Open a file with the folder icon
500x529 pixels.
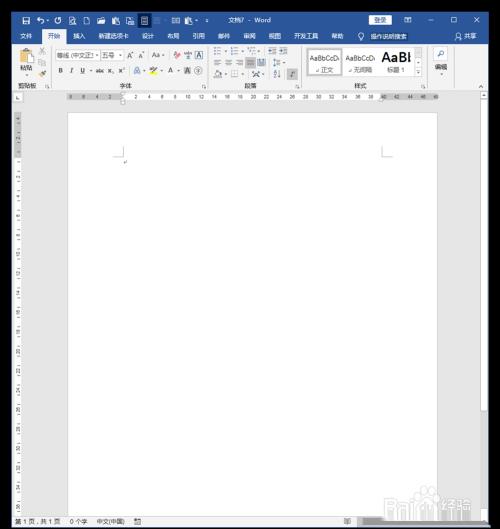(x=101, y=21)
